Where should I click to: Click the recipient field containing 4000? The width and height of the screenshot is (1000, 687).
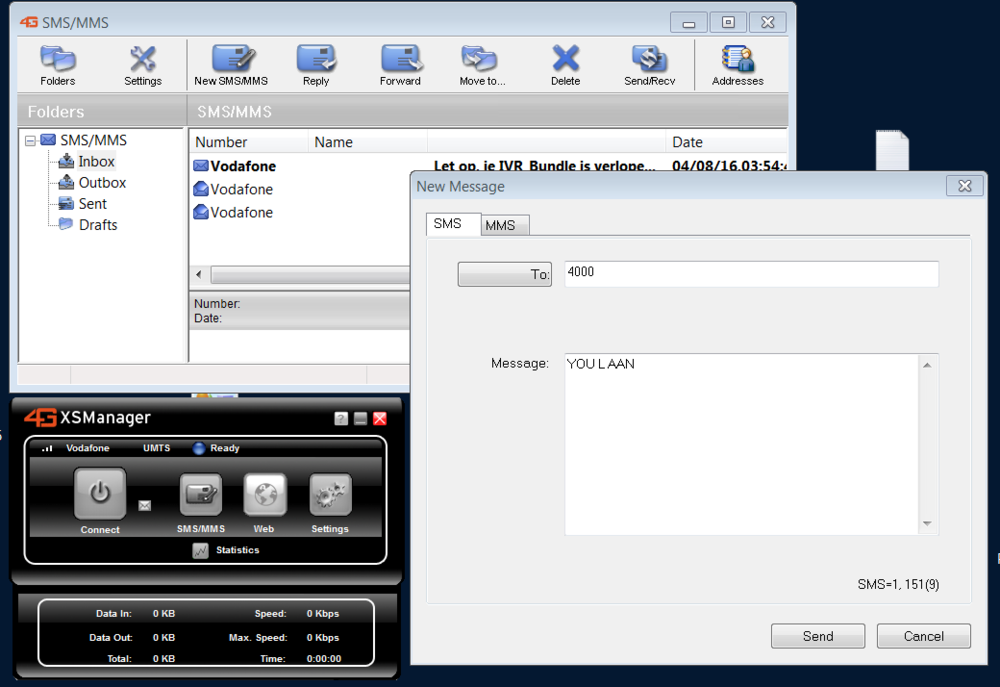click(751, 273)
